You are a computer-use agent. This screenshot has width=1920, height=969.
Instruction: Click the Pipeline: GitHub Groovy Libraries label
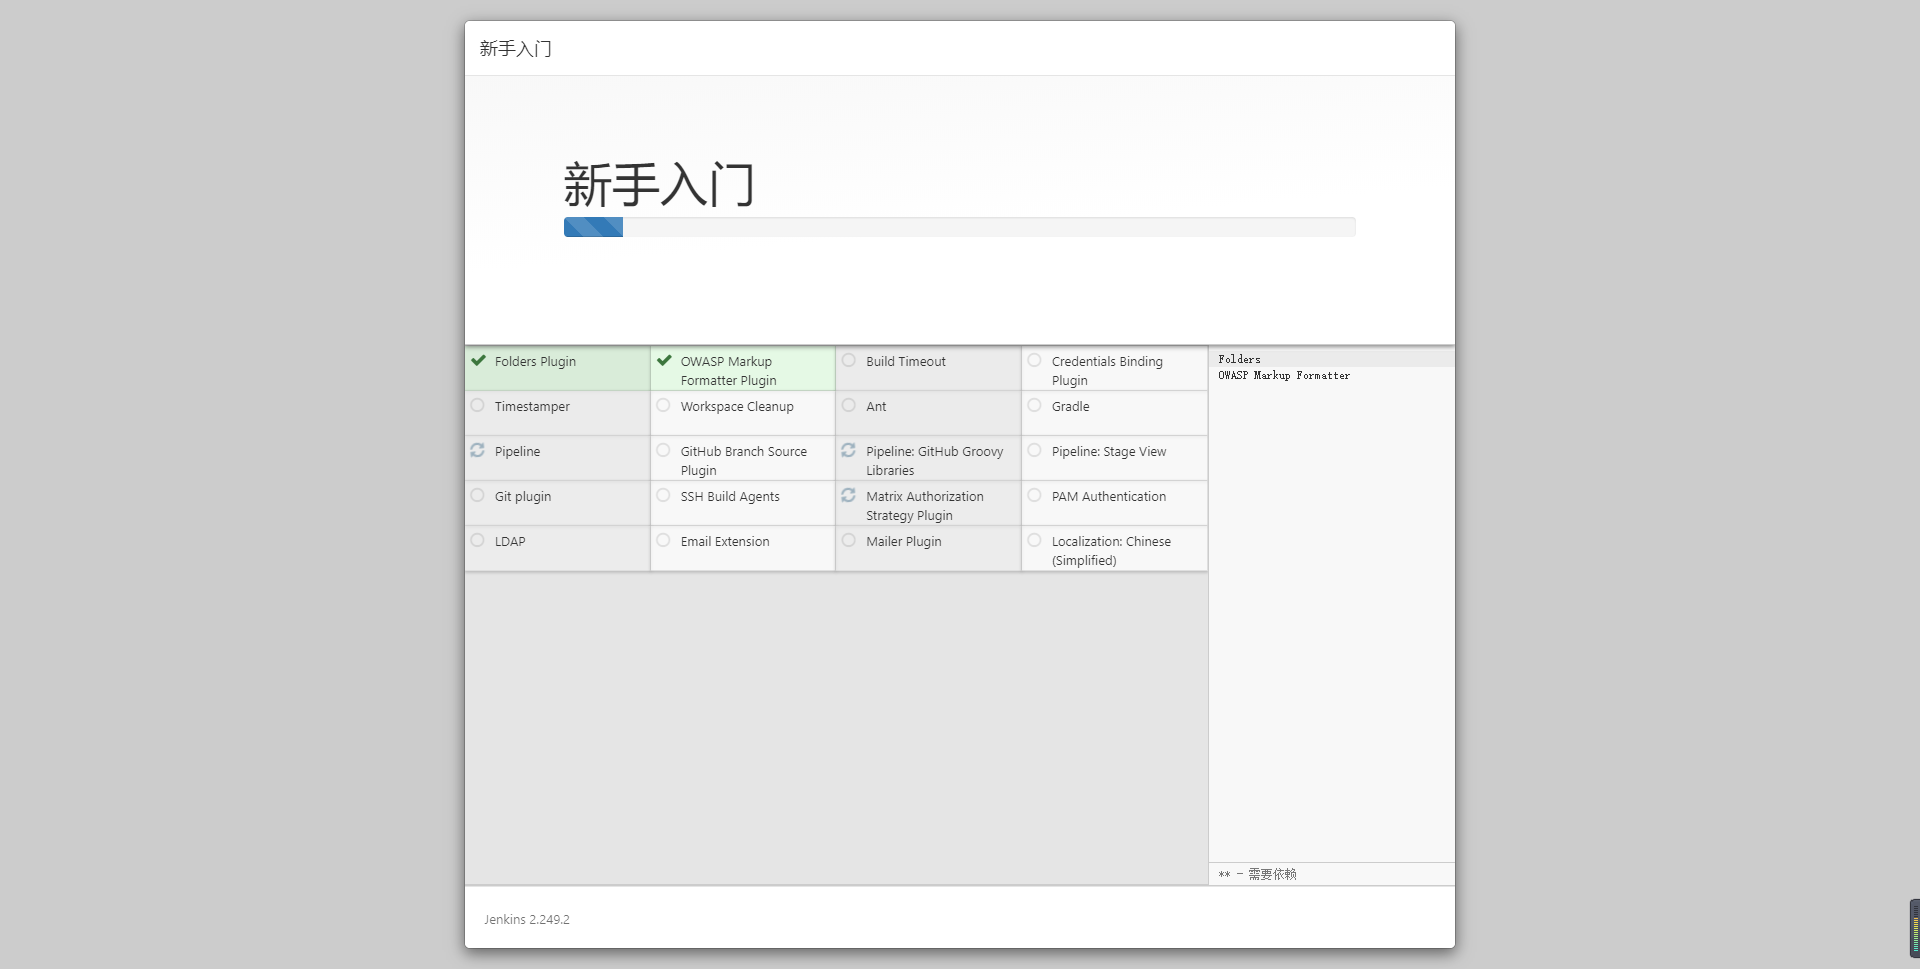935,461
